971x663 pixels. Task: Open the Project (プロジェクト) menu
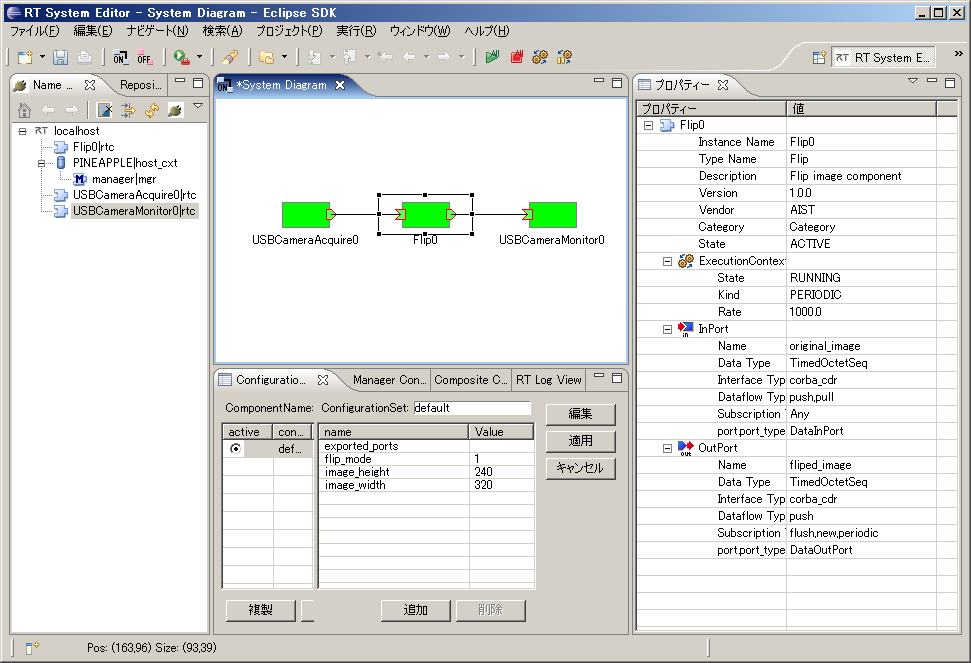tap(289, 31)
